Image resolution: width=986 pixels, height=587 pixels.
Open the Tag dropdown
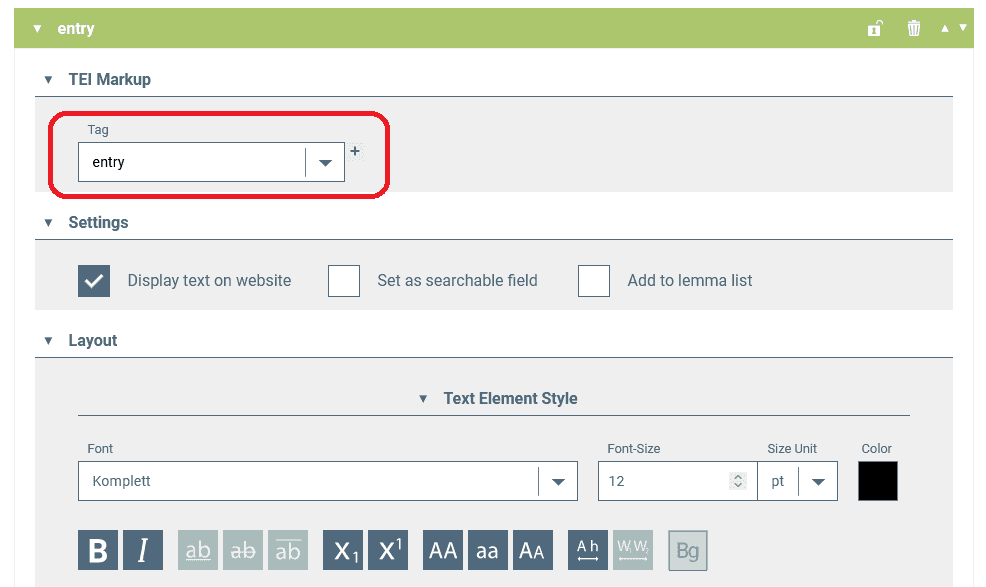pos(325,163)
